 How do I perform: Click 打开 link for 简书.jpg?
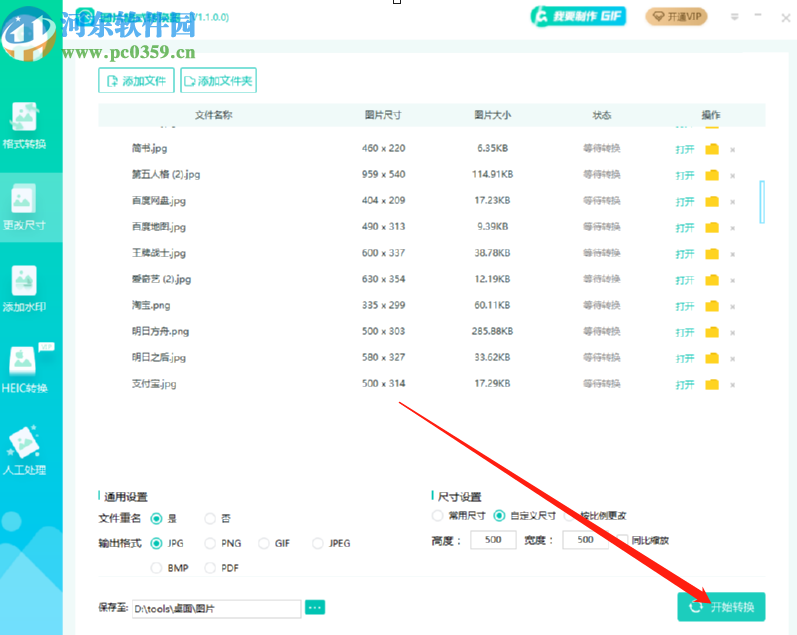685,149
